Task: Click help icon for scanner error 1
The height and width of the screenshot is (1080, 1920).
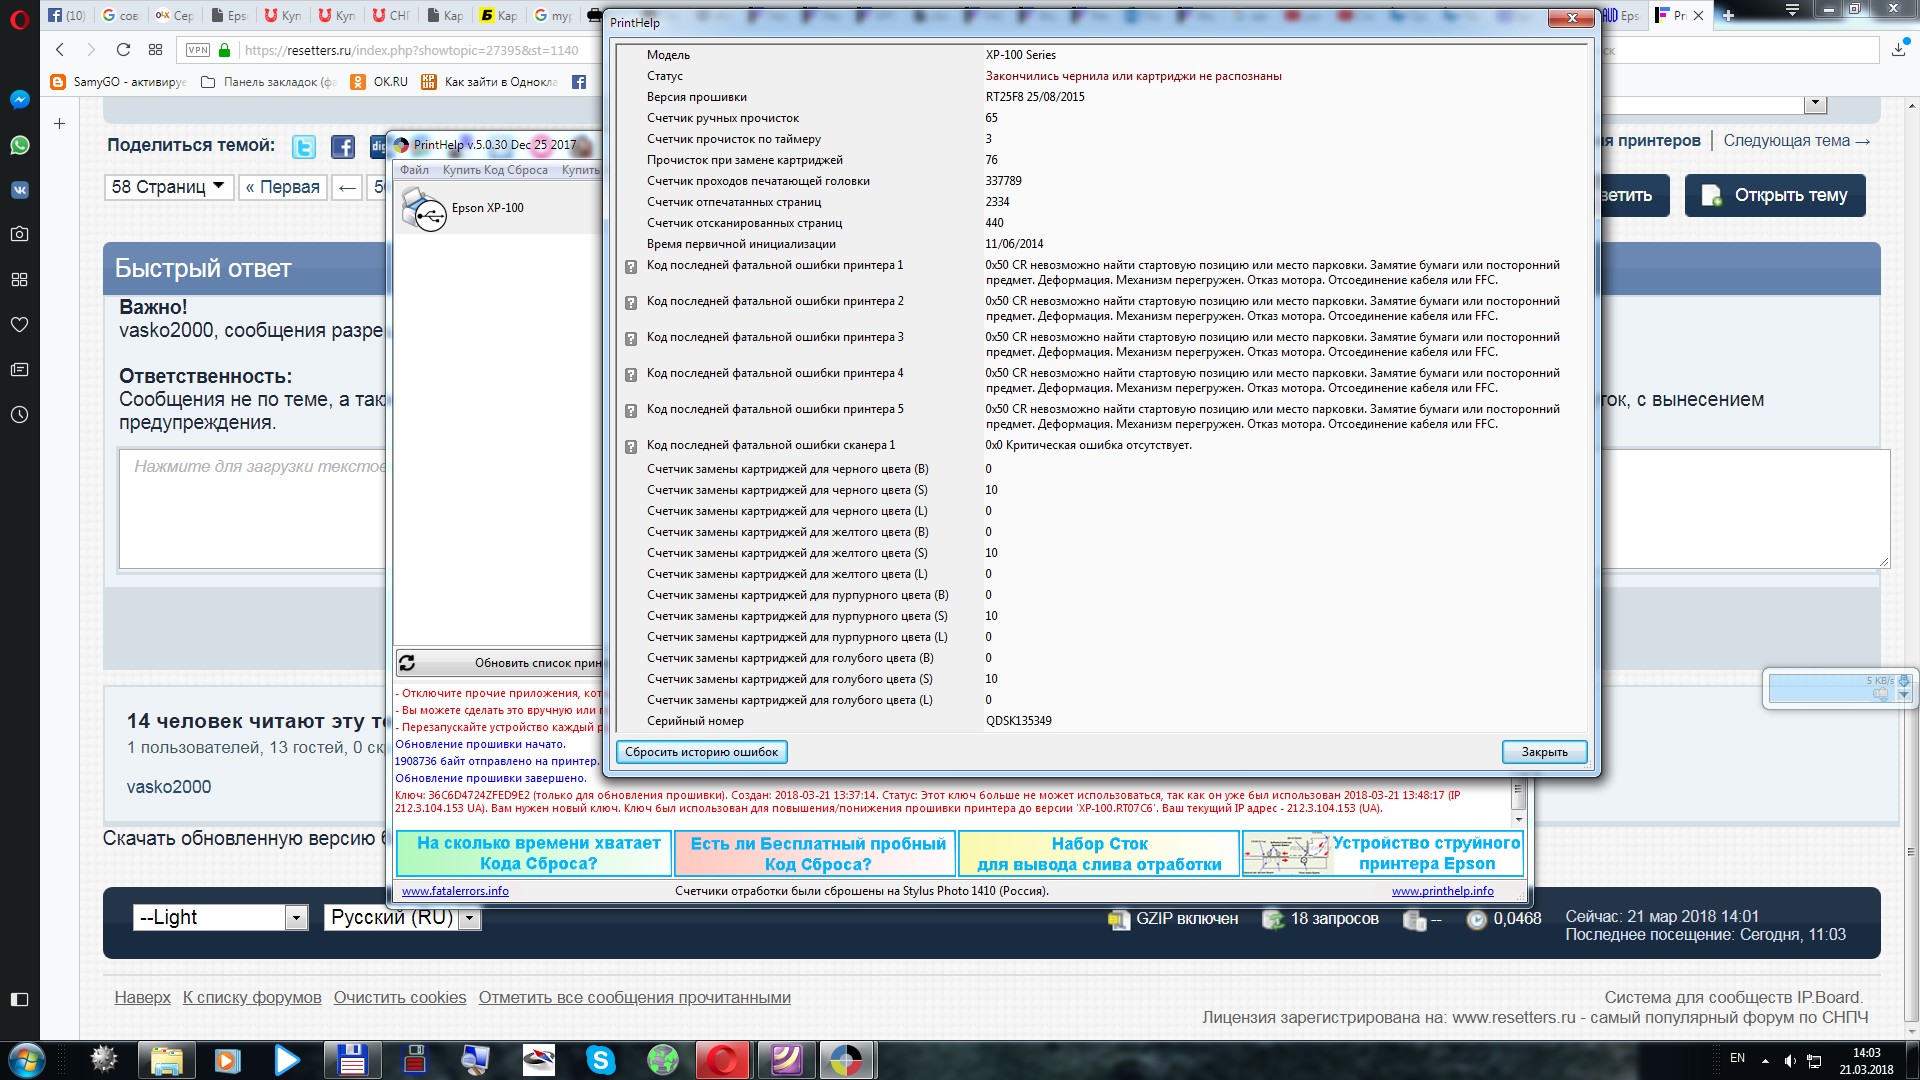Action: click(x=631, y=447)
